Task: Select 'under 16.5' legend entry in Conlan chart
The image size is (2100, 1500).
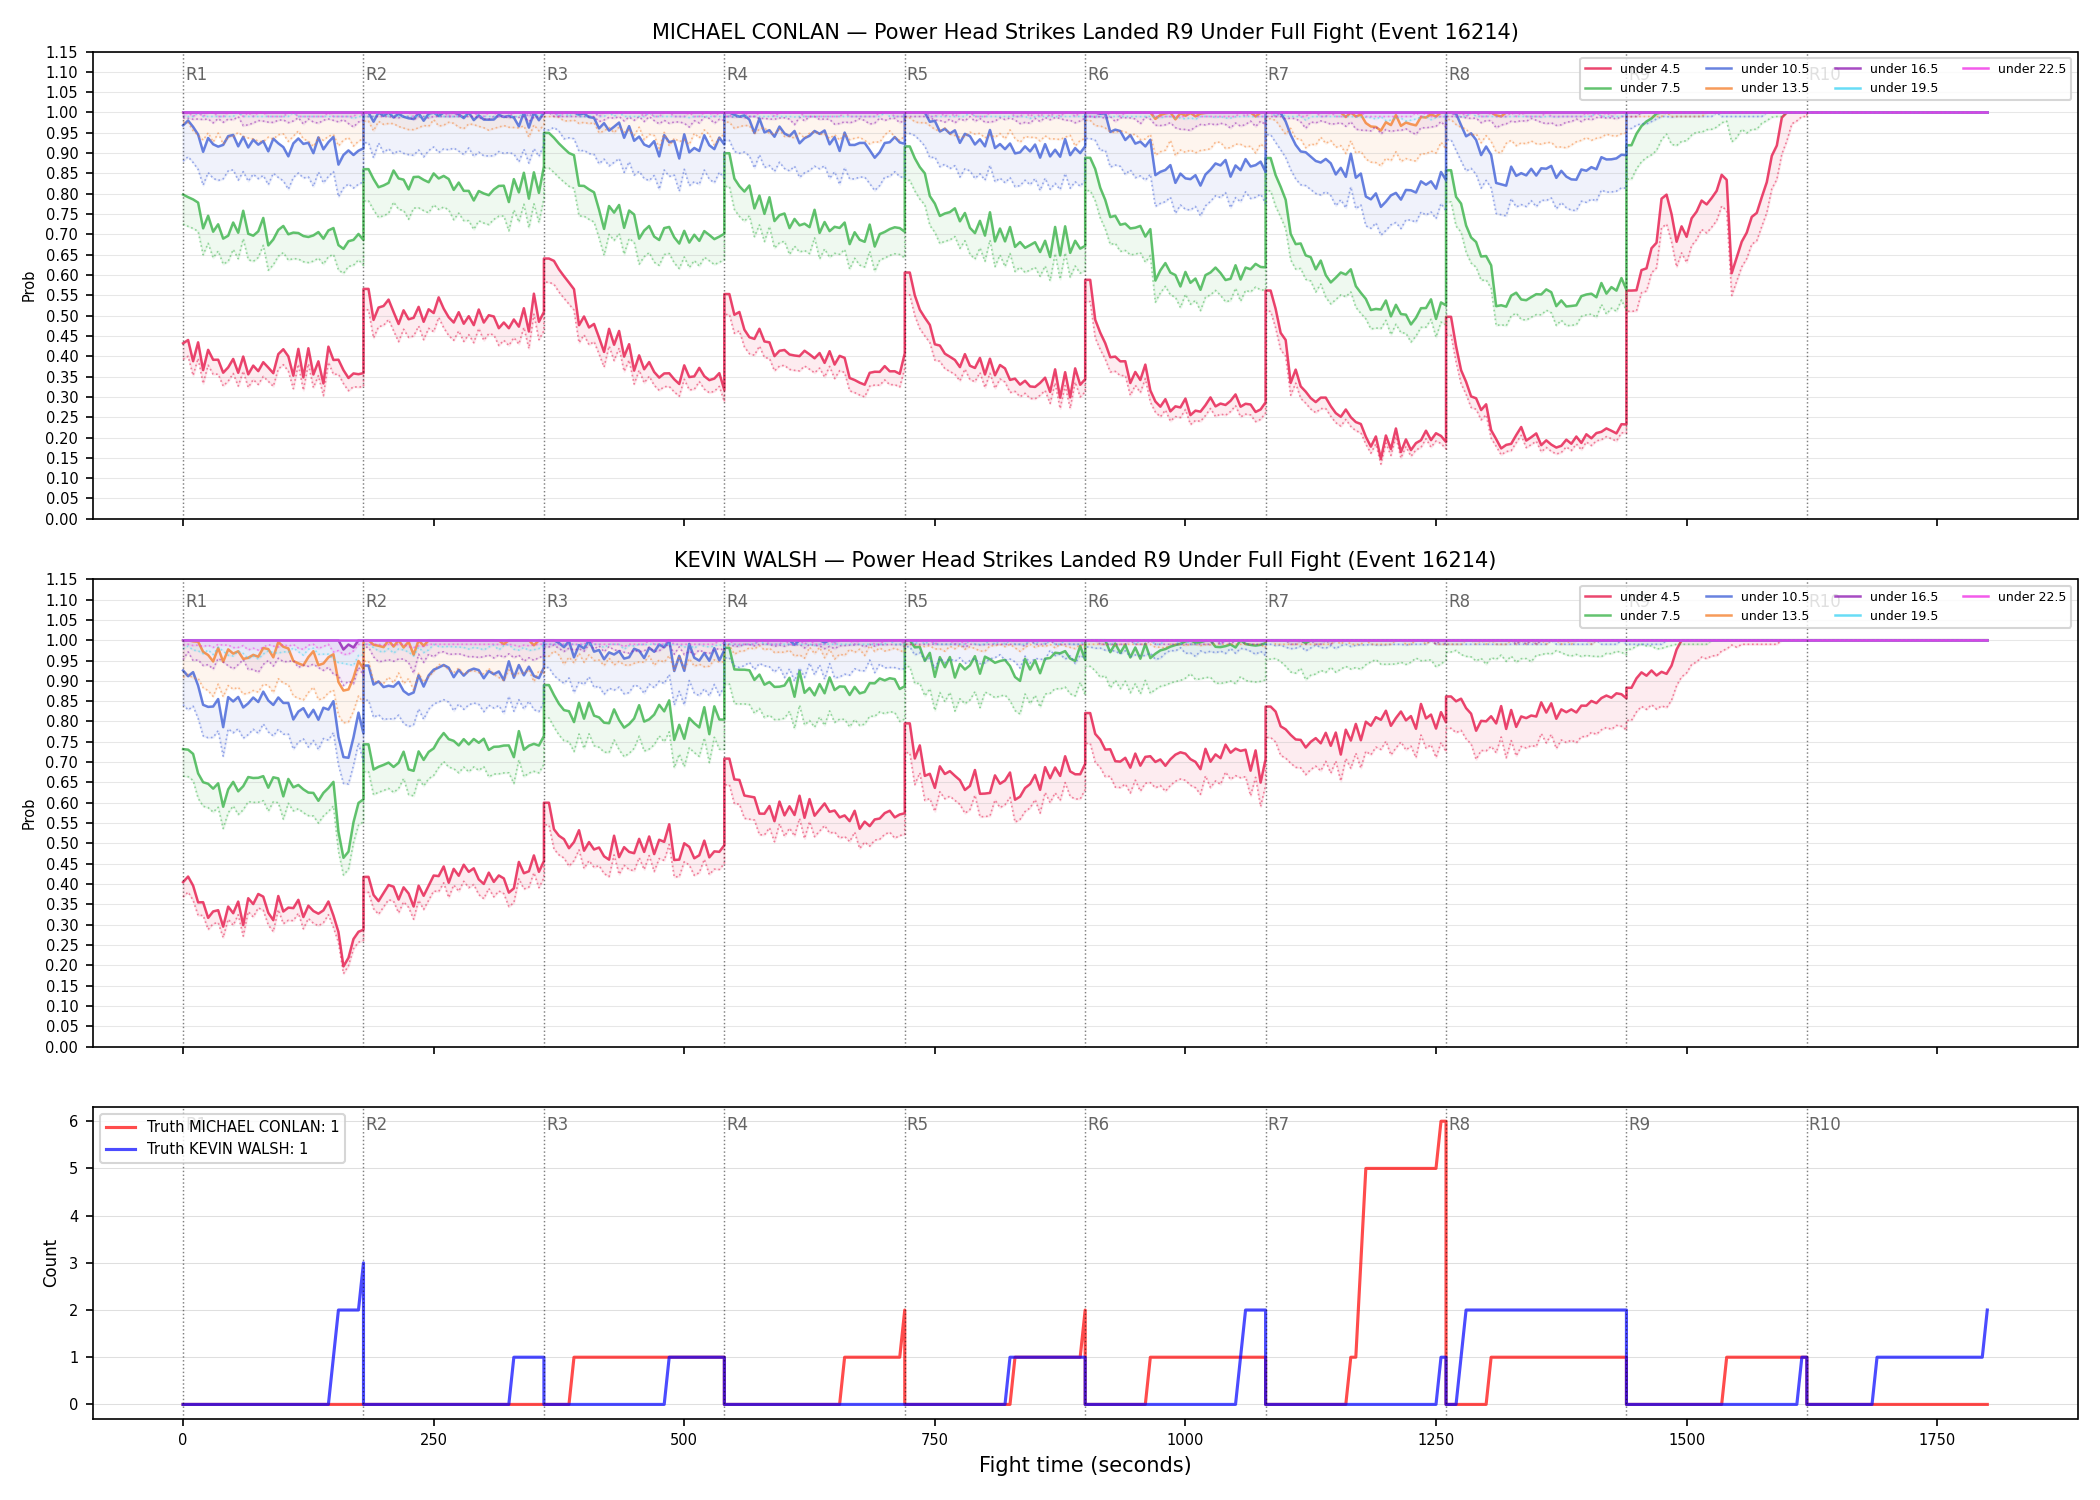Action: (x=1886, y=69)
